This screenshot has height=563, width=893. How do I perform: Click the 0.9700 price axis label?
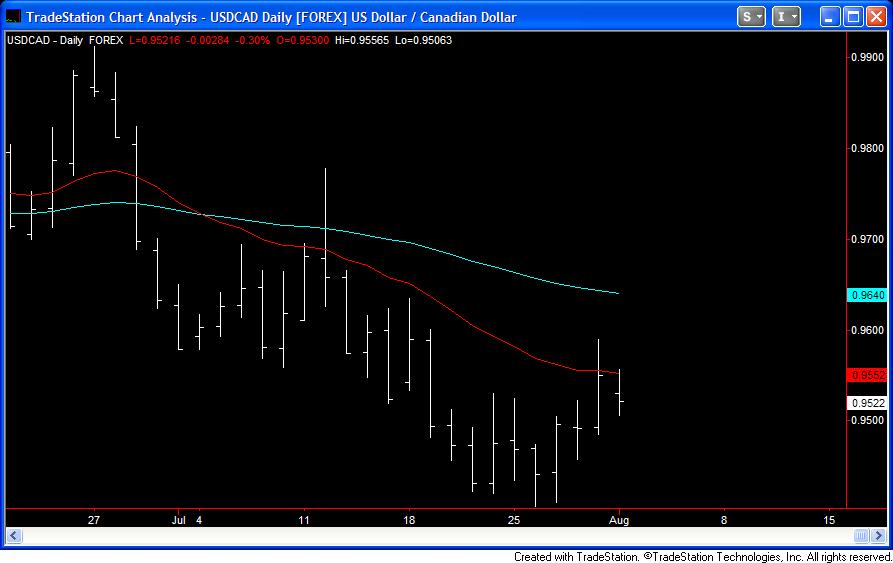(x=867, y=239)
